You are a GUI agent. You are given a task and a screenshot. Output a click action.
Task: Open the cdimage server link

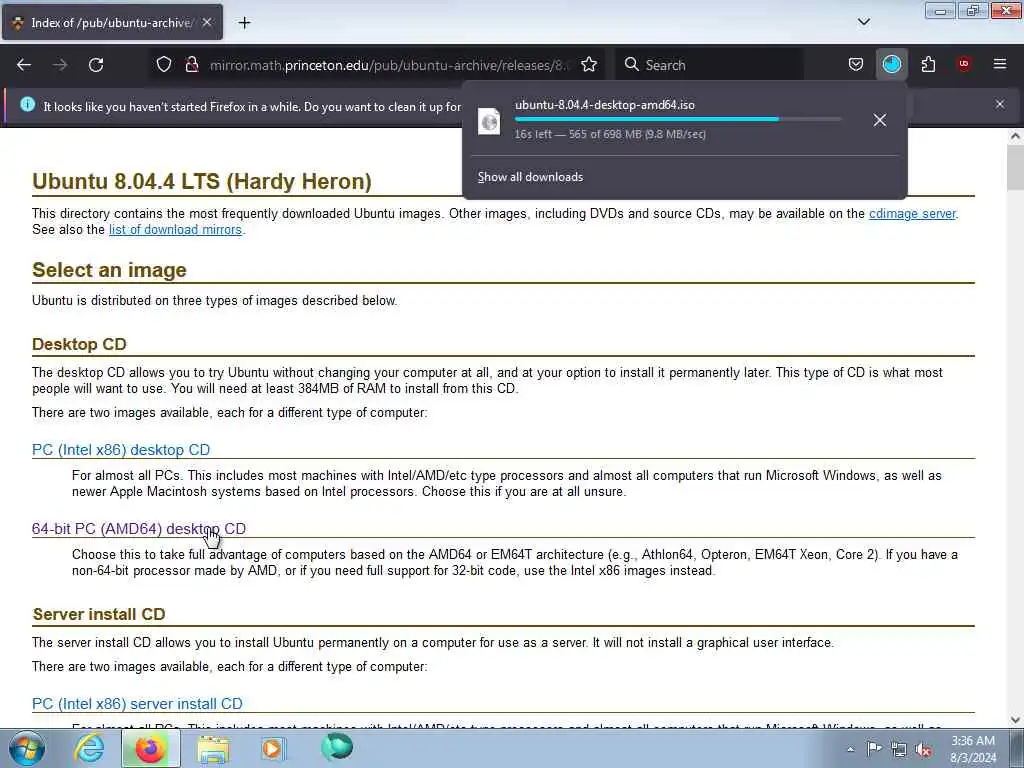[912, 214]
